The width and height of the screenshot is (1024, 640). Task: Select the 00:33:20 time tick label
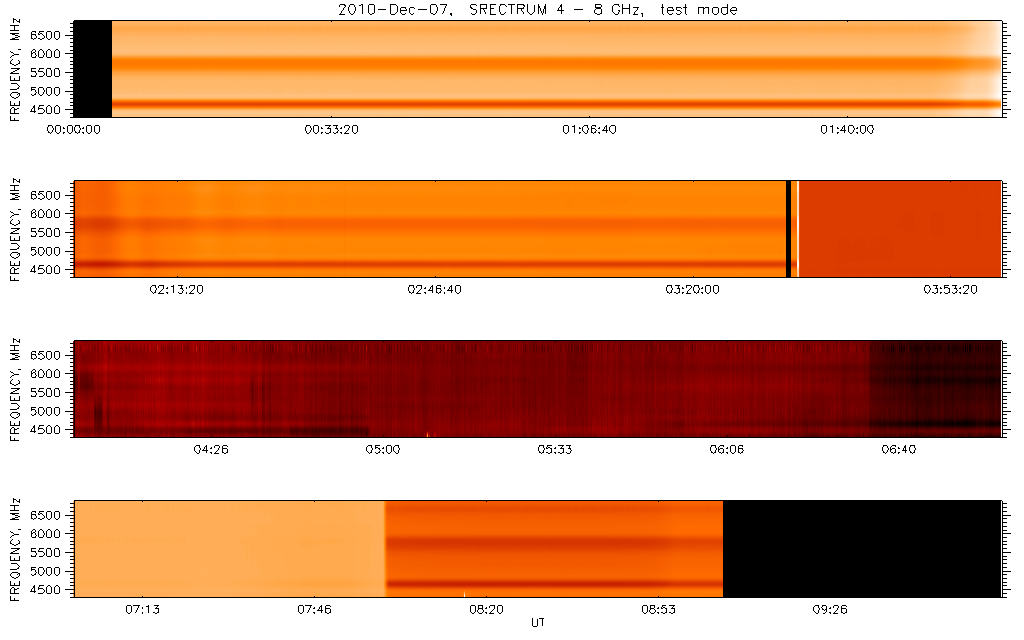tap(332, 130)
